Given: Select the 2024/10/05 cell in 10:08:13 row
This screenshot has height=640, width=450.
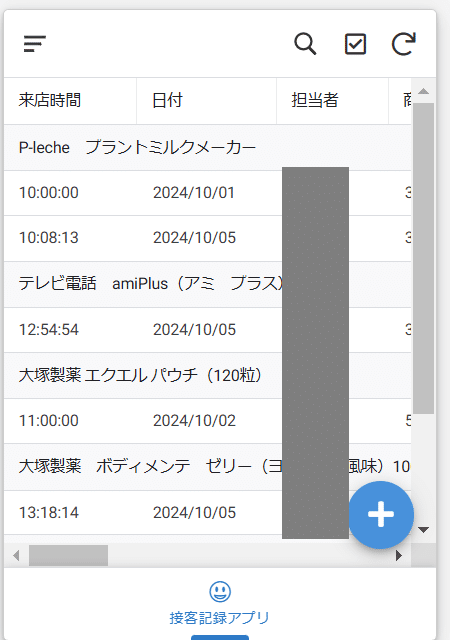Looking at the screenshot, I should click(194, 238).
